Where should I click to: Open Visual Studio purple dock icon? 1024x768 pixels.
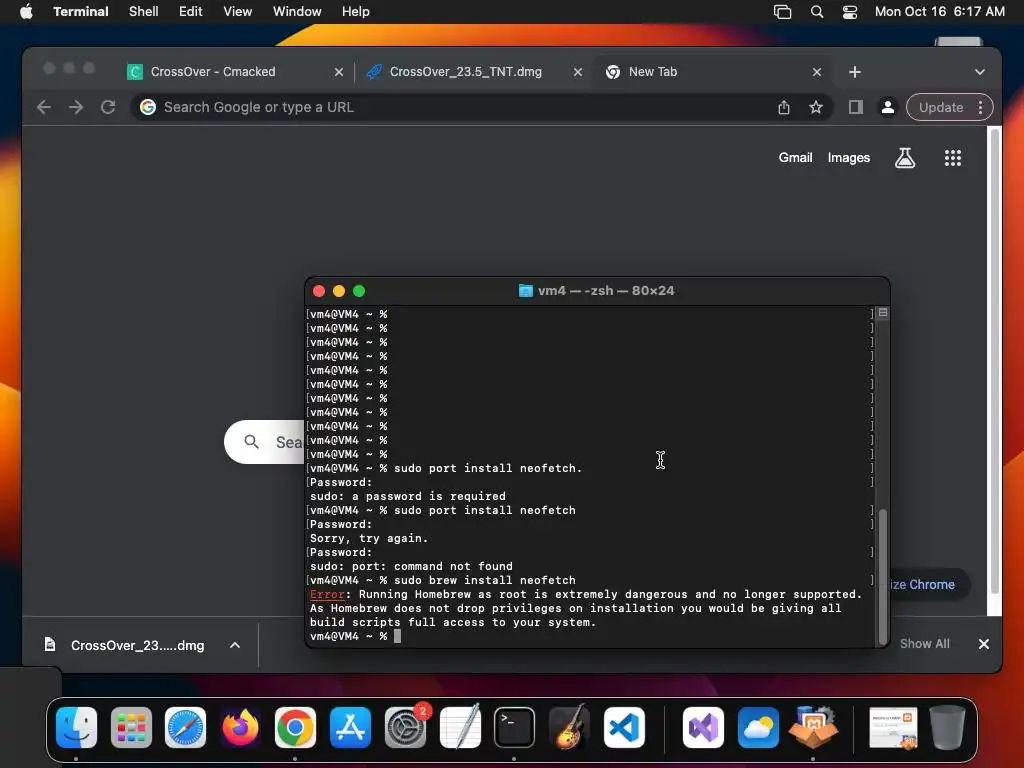[703, 727]
